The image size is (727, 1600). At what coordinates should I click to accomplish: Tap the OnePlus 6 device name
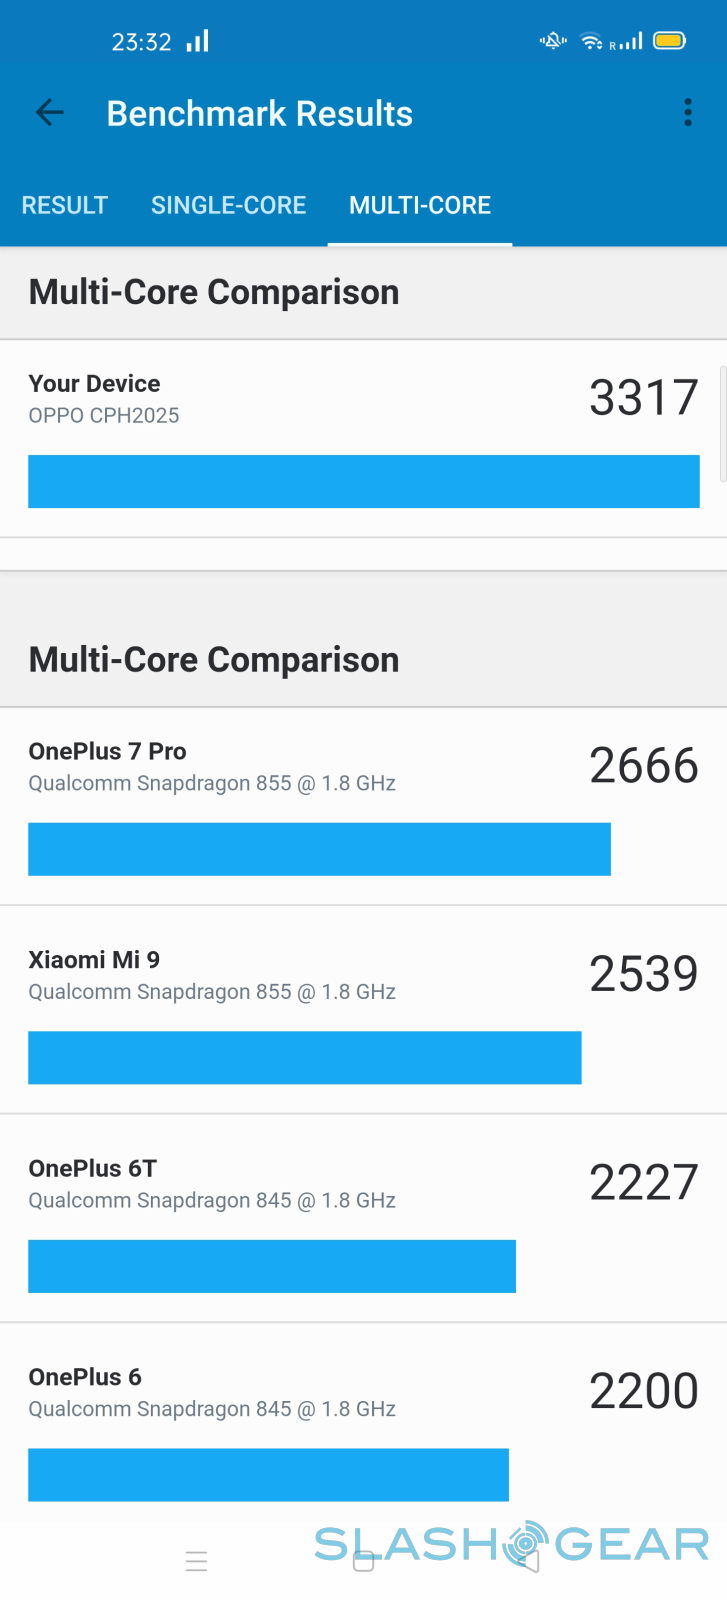click(85, 1377)
